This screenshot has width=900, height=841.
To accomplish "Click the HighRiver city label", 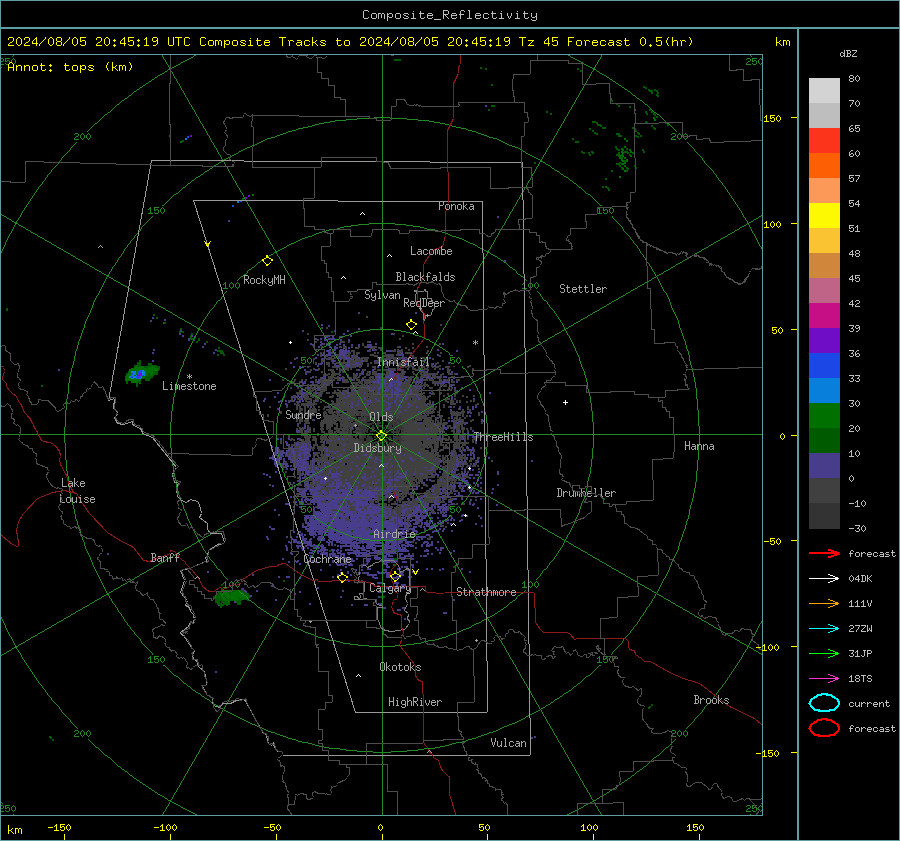I will coord(415,702).
